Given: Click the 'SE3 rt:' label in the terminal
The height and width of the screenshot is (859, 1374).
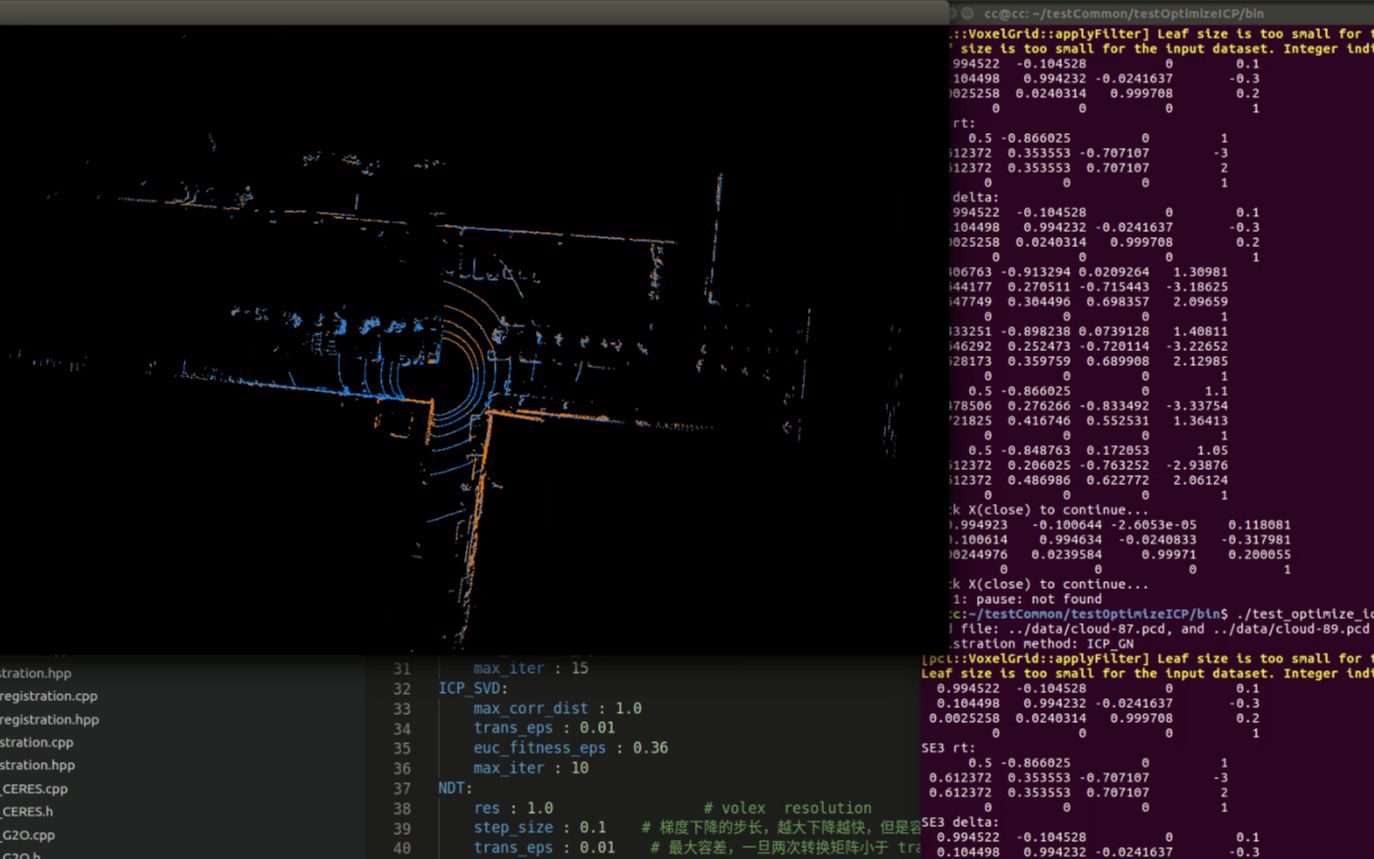Looking at the screenshot, I should [x=948, y=747].
